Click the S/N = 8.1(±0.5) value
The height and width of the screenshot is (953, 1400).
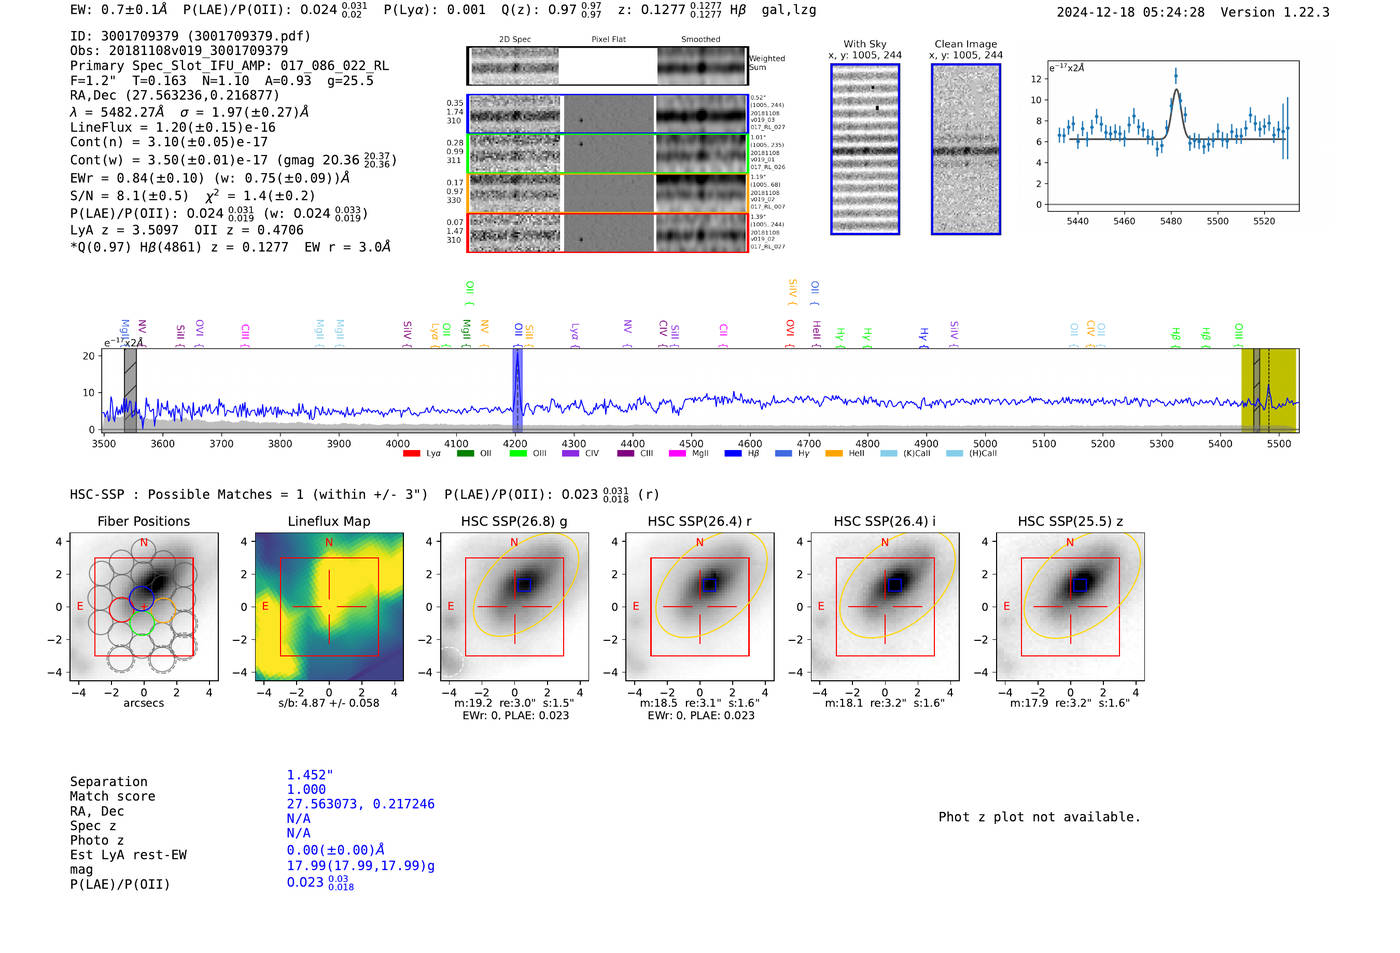(129, 196)
